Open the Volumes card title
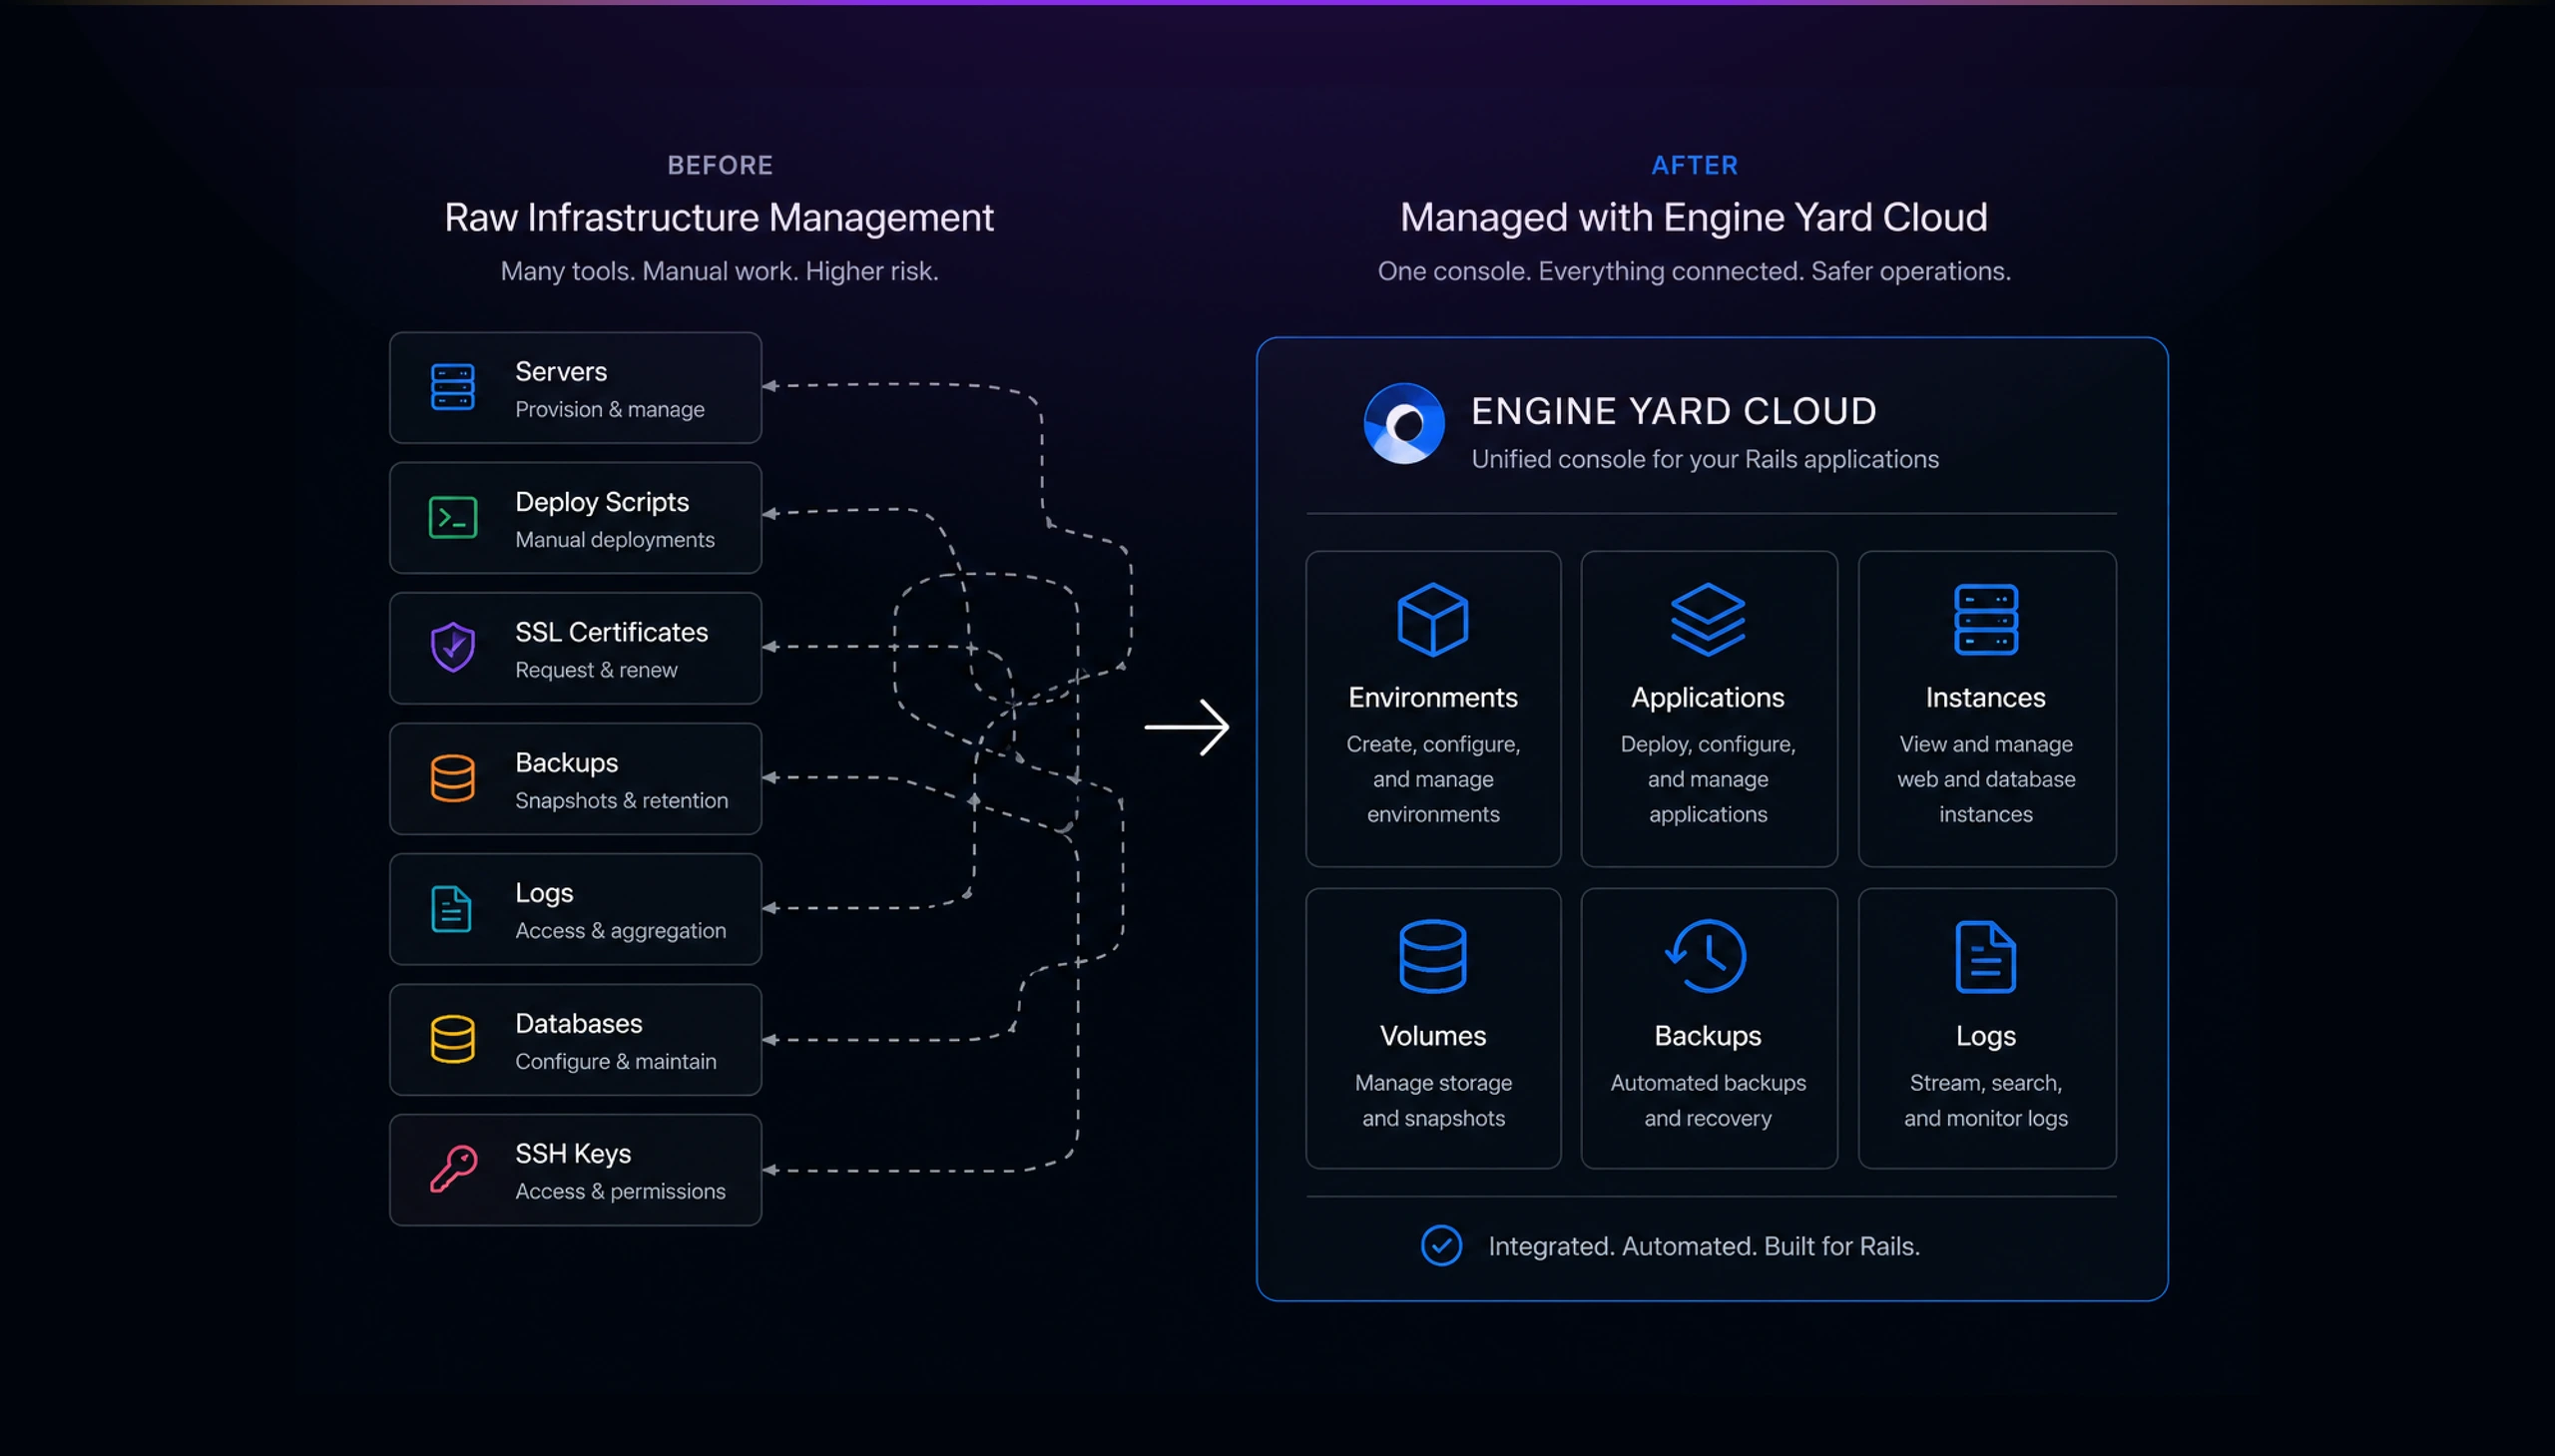Screen dimensions: 2555x1456 click(x=1432, y=1035)
